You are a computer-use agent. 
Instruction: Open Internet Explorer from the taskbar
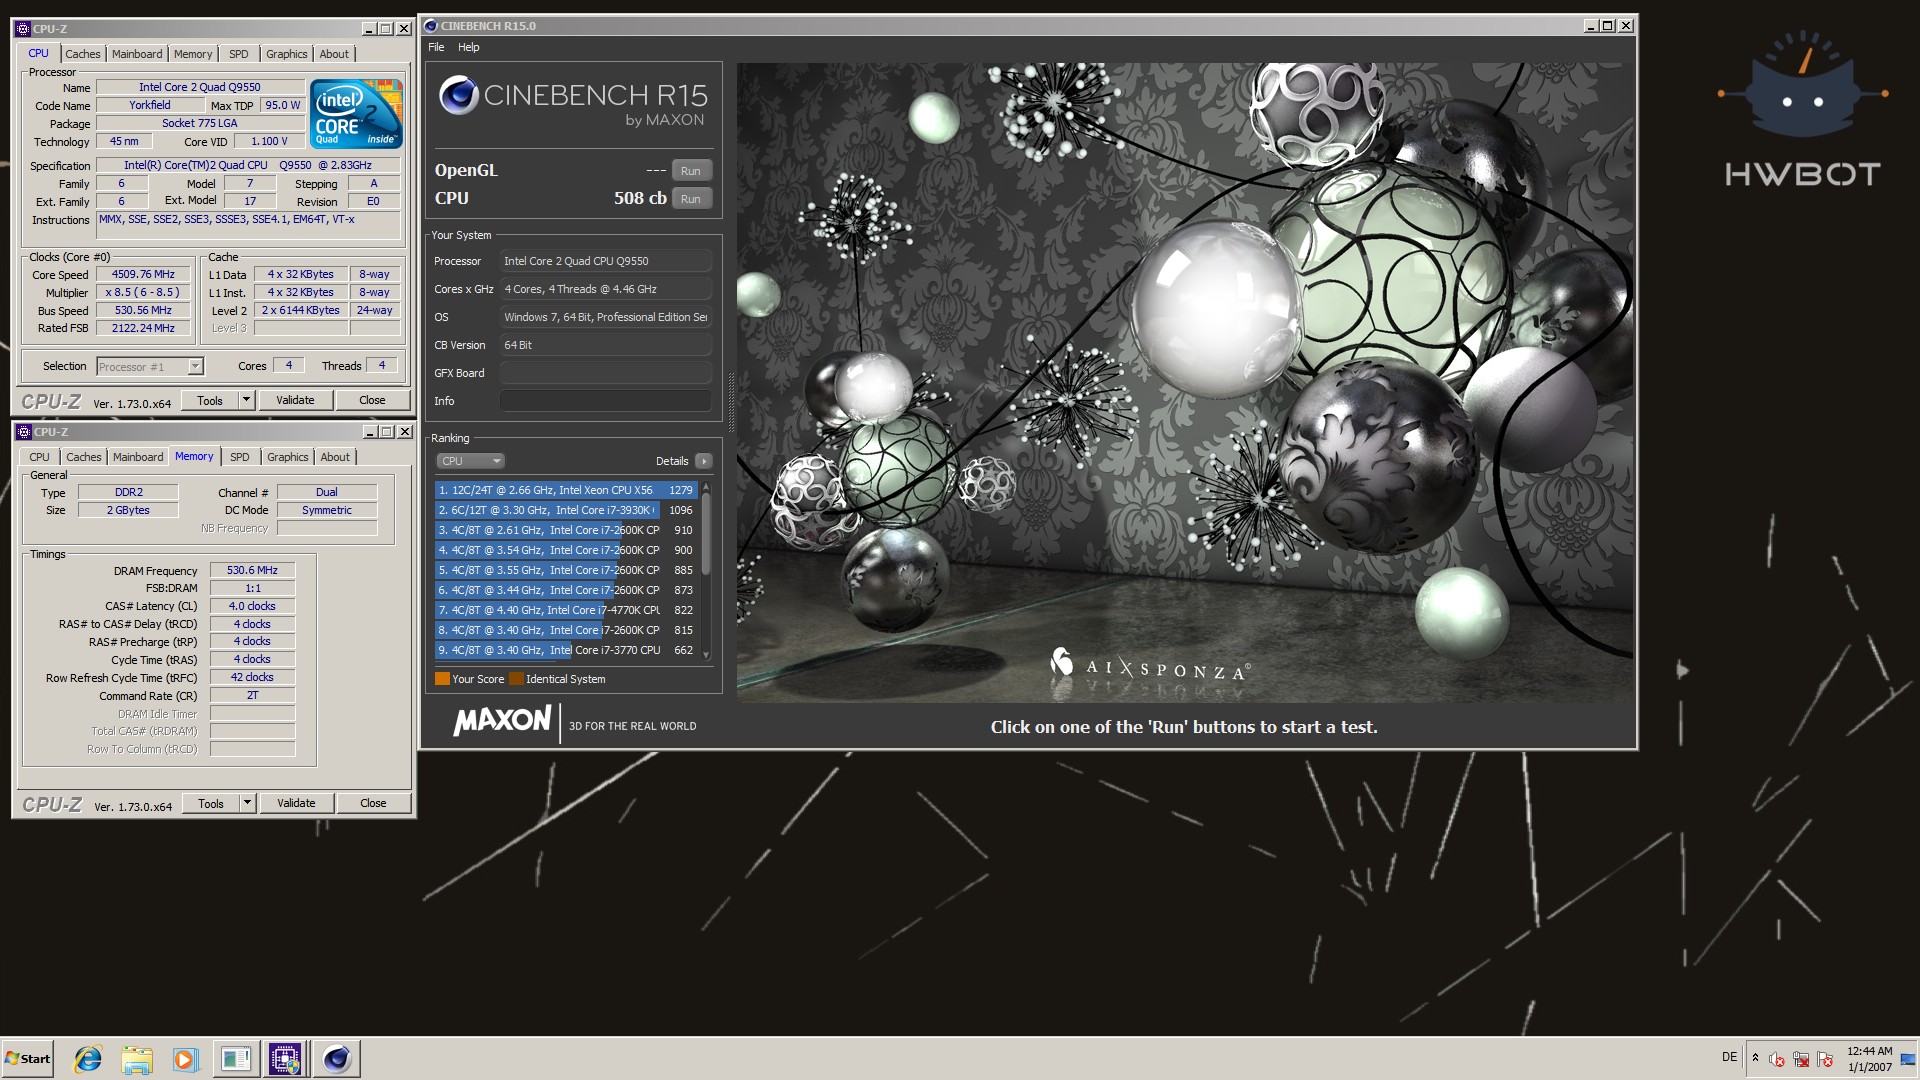[88, 1058]
